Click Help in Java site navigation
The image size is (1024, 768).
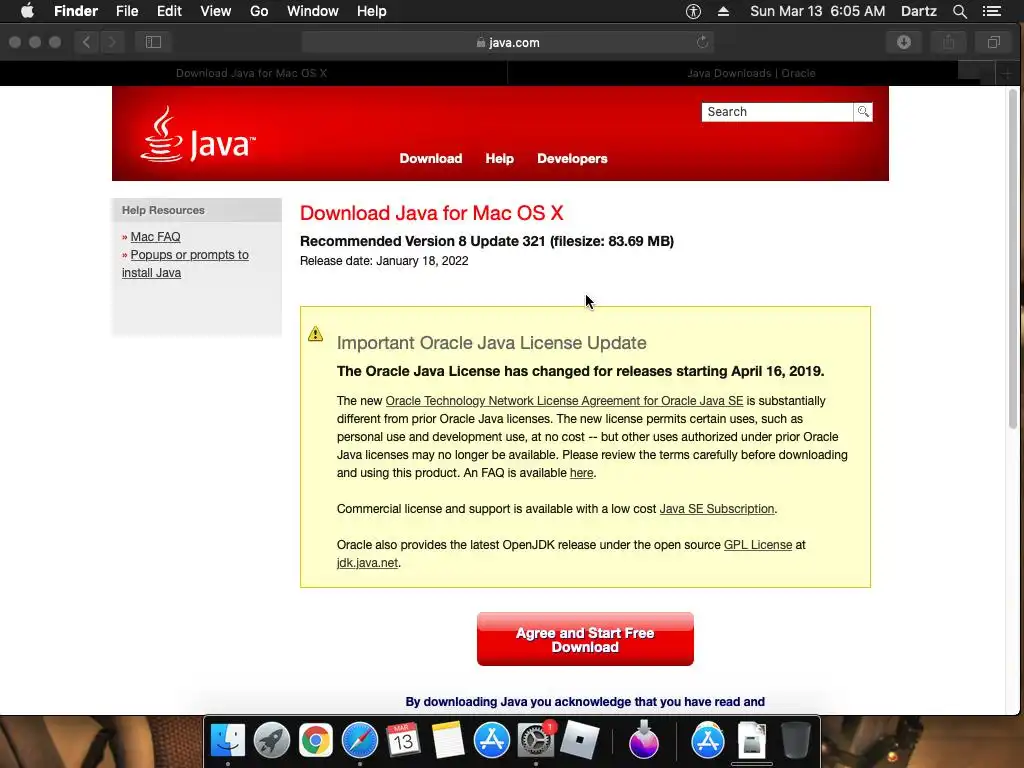point(500,159)
